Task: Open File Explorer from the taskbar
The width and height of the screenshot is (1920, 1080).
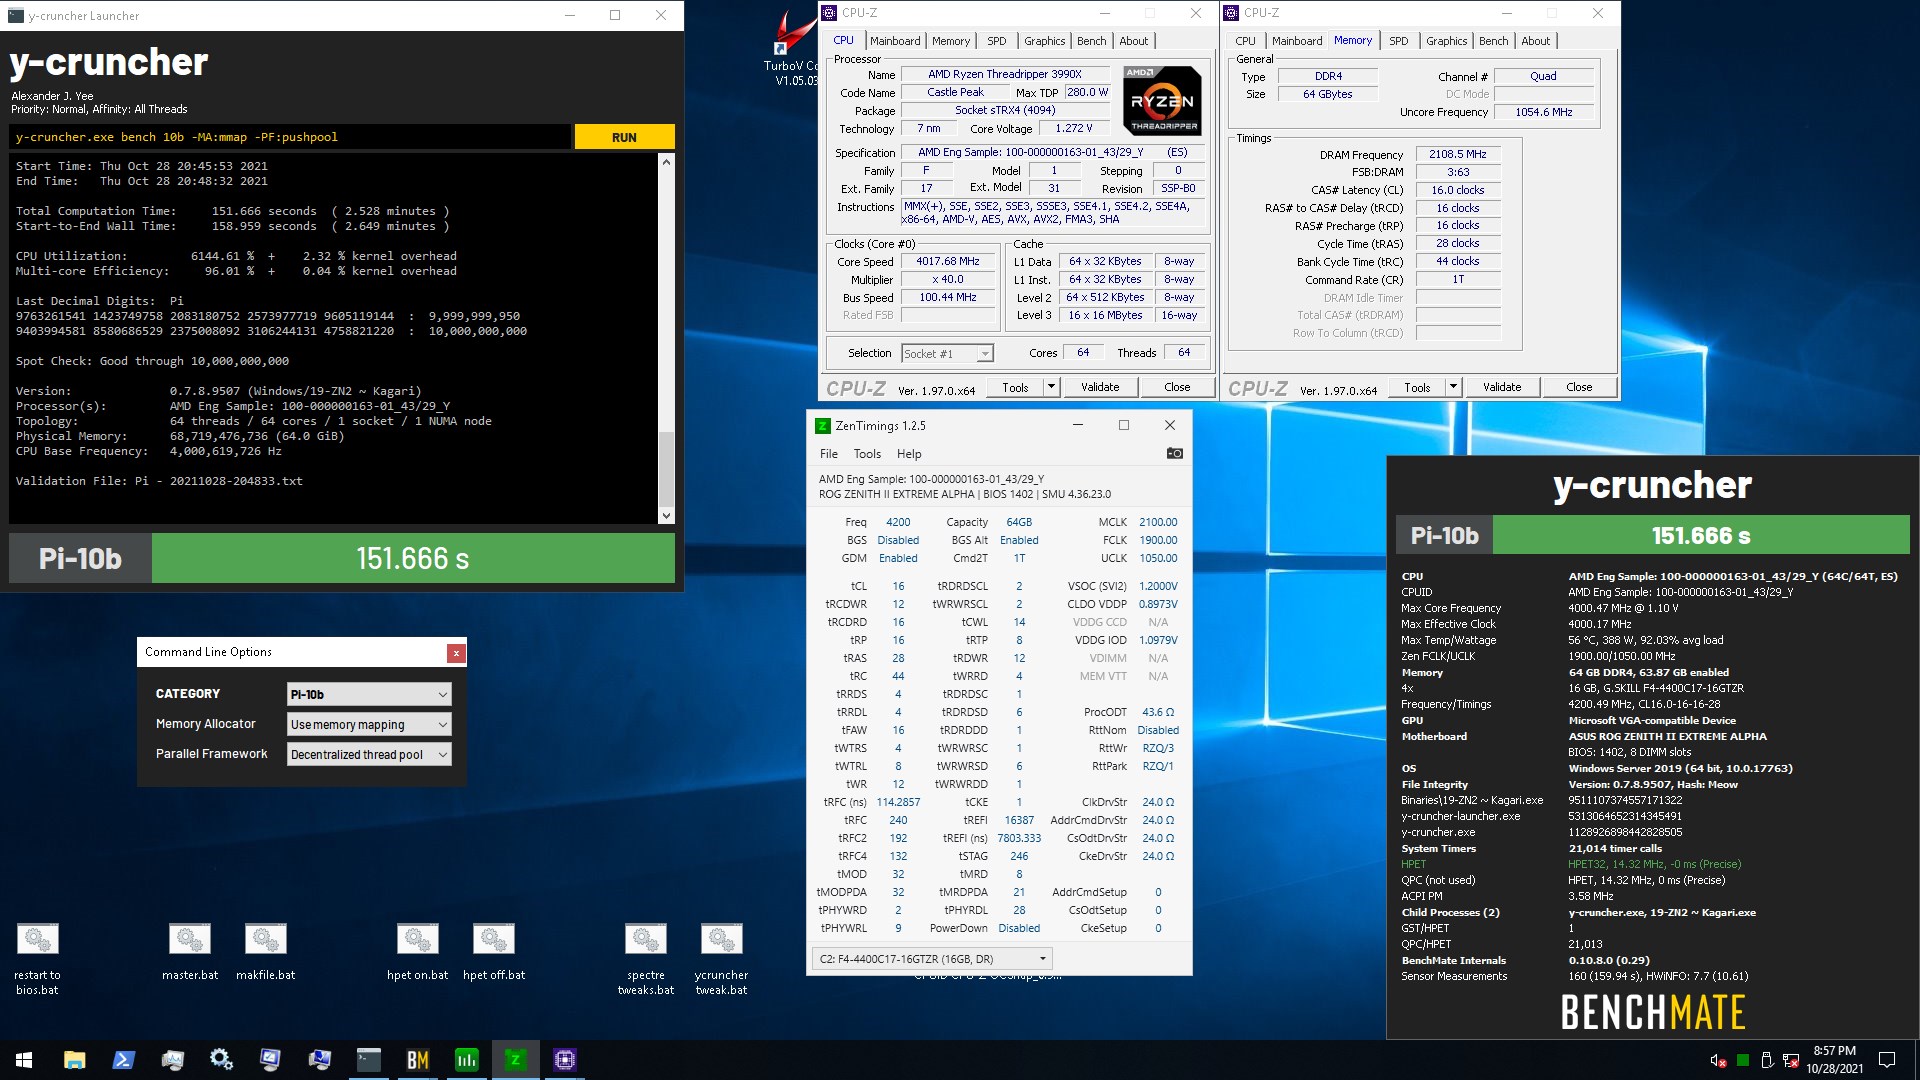Action: [74, 1060]
